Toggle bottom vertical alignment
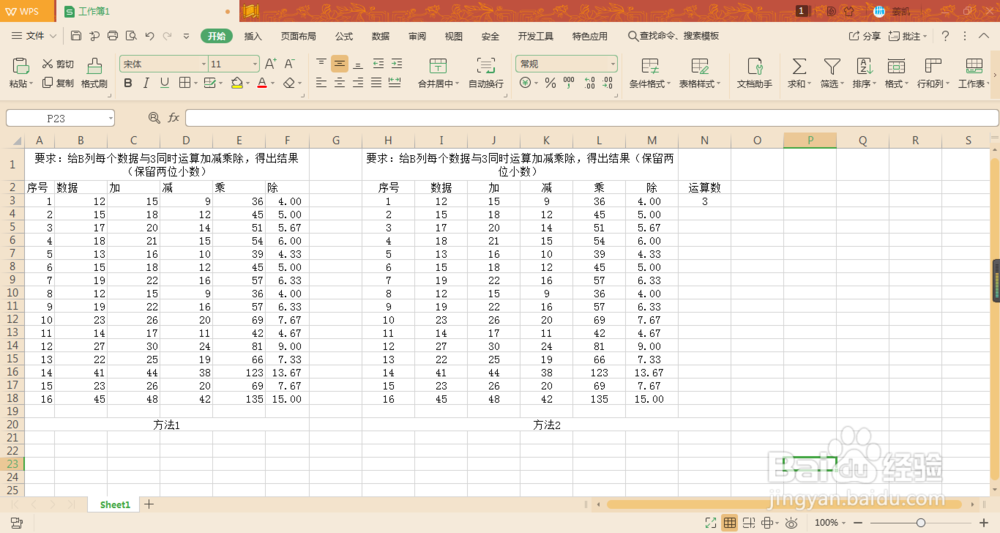The width and height of the screenshot is (1000, 533). (x=358, y=64)
